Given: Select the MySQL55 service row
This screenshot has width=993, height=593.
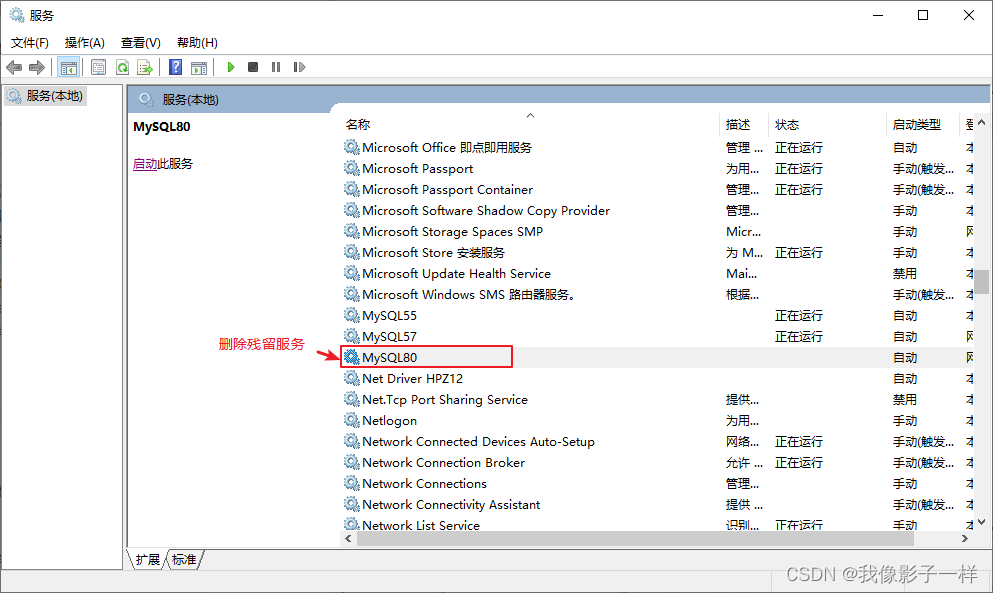Looking at the screenshot, I should pyautogui.click(x=657, y=315).
